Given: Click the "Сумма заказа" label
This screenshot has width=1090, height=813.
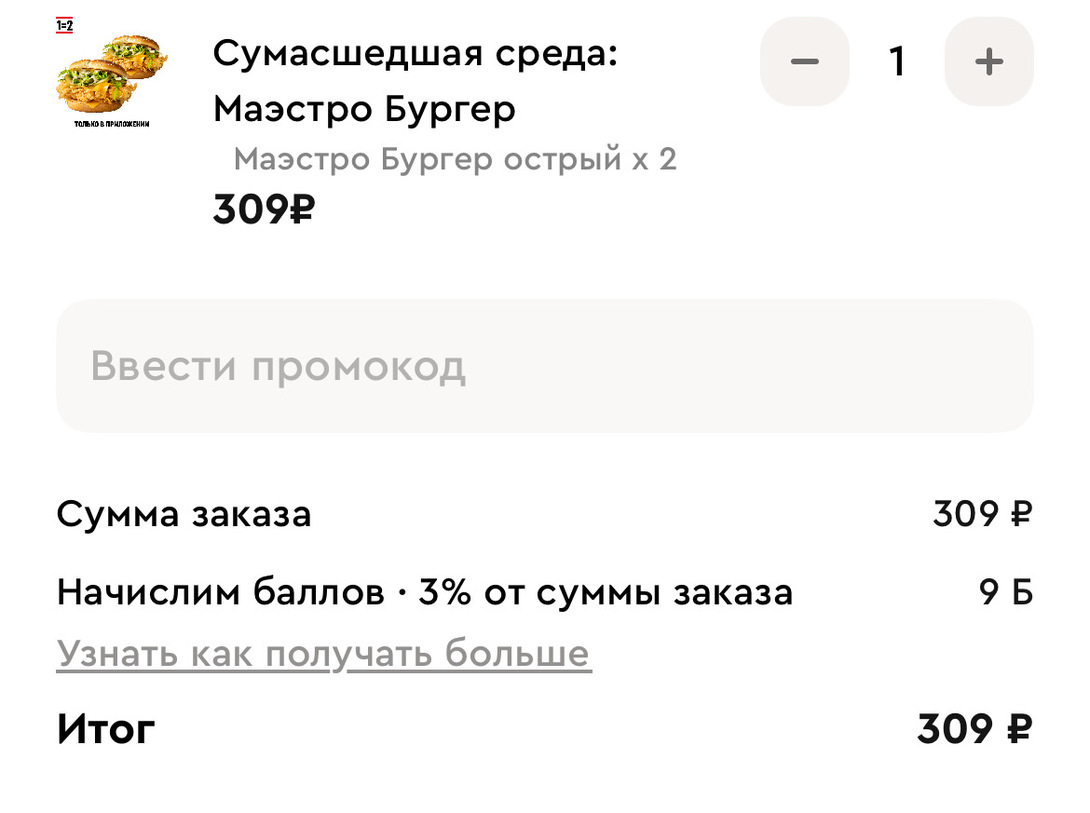Looking at the screenshot, I should tap(184, 514).
